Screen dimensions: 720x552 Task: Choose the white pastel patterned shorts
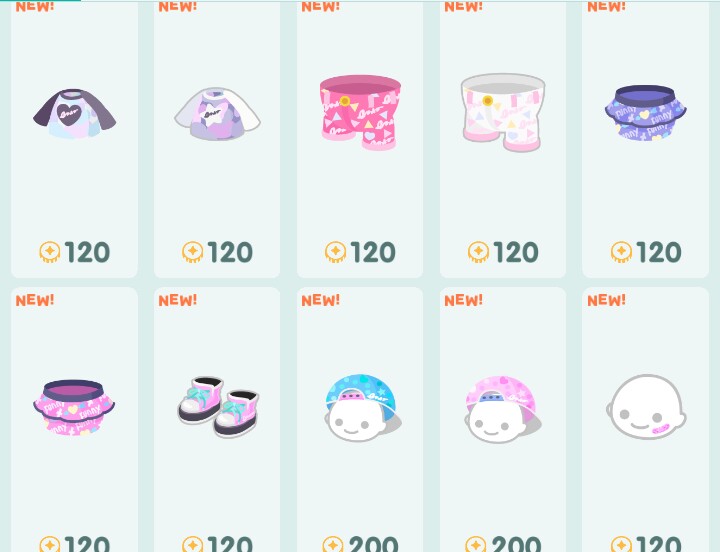[x=503, y=113]
